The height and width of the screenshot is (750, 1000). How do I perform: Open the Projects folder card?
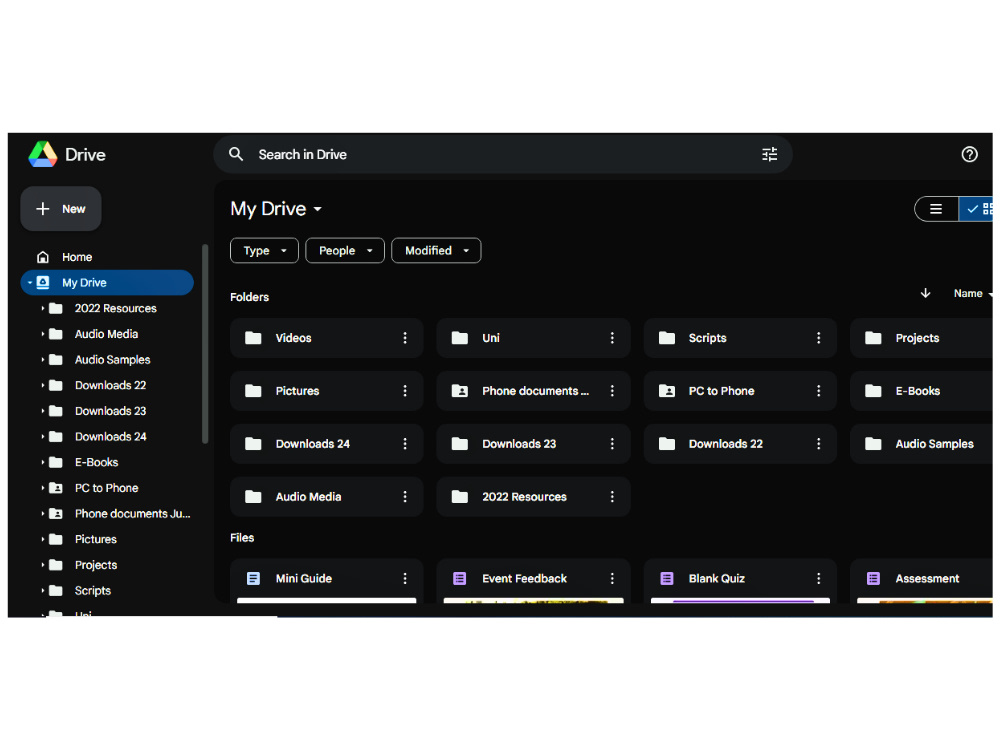pos(922,338)
